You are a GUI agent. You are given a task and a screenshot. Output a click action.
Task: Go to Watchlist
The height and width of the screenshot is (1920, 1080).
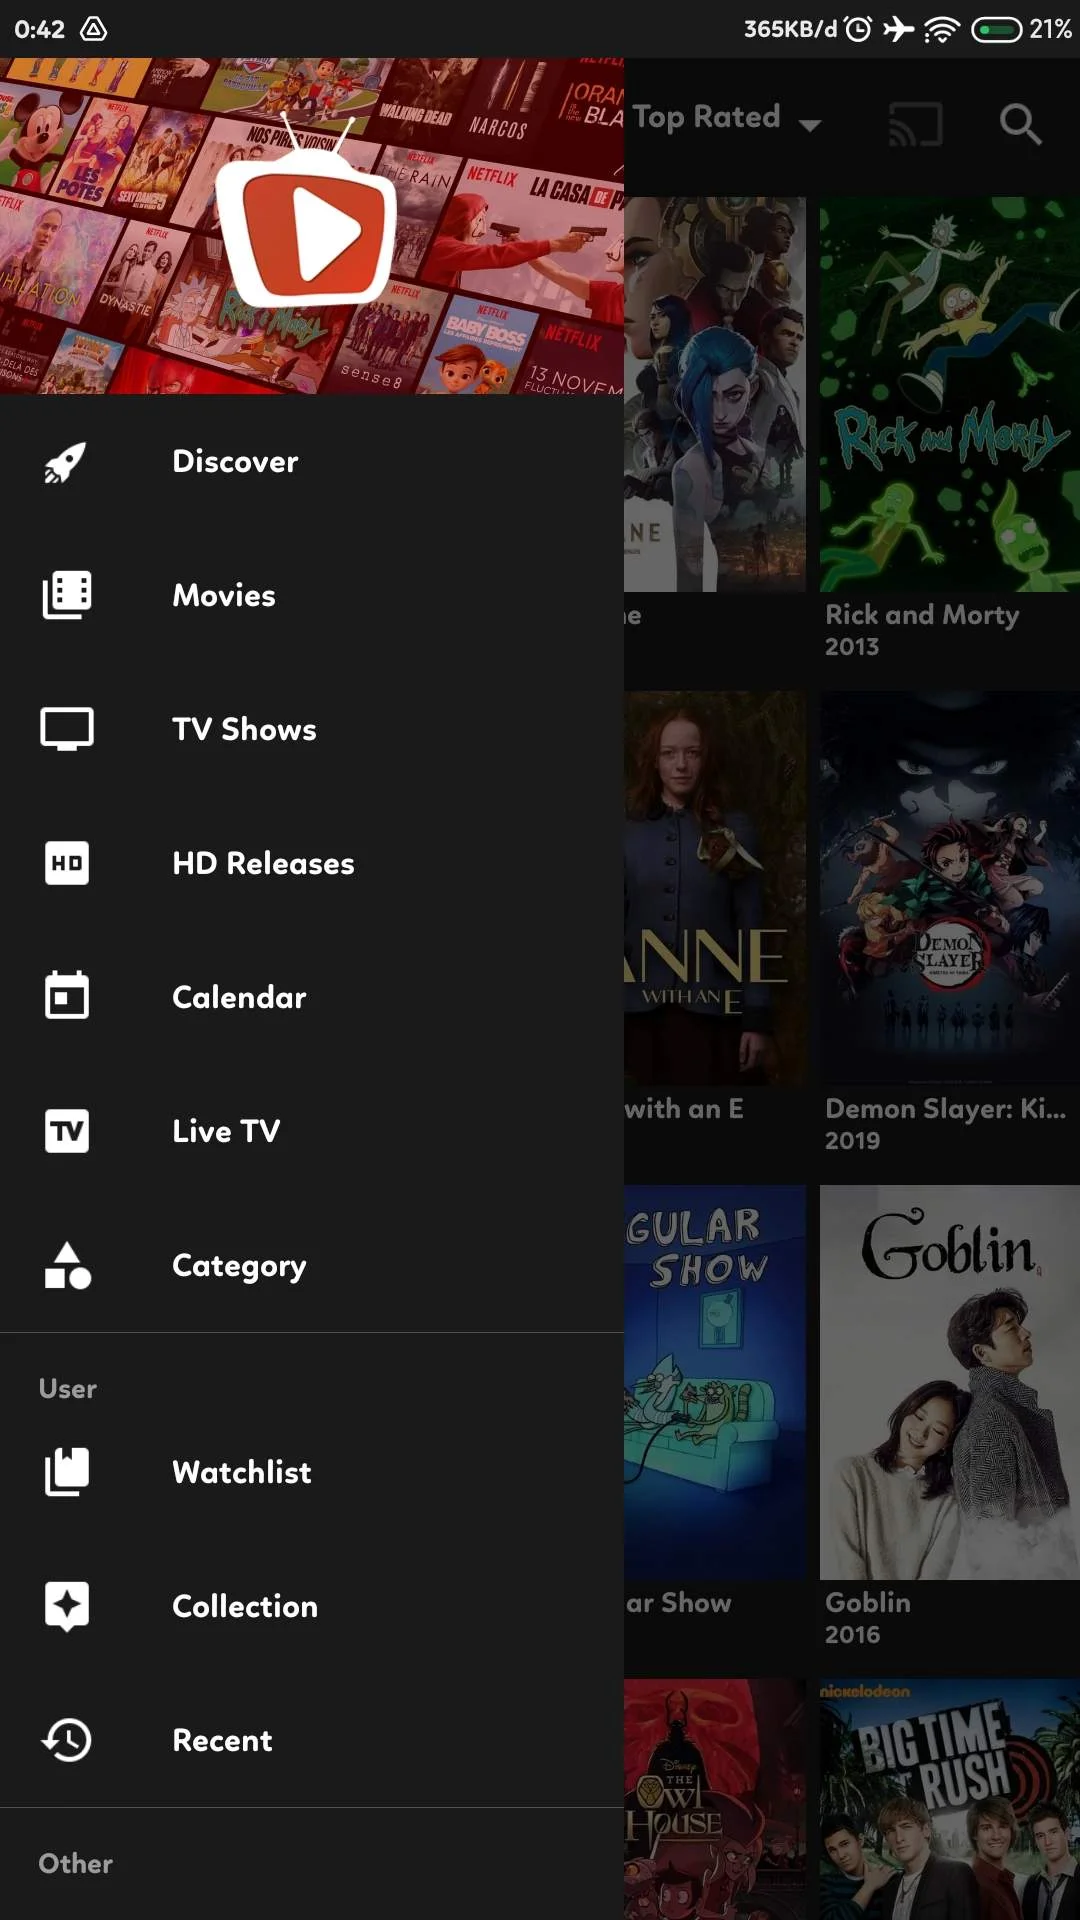[312, 1472]
